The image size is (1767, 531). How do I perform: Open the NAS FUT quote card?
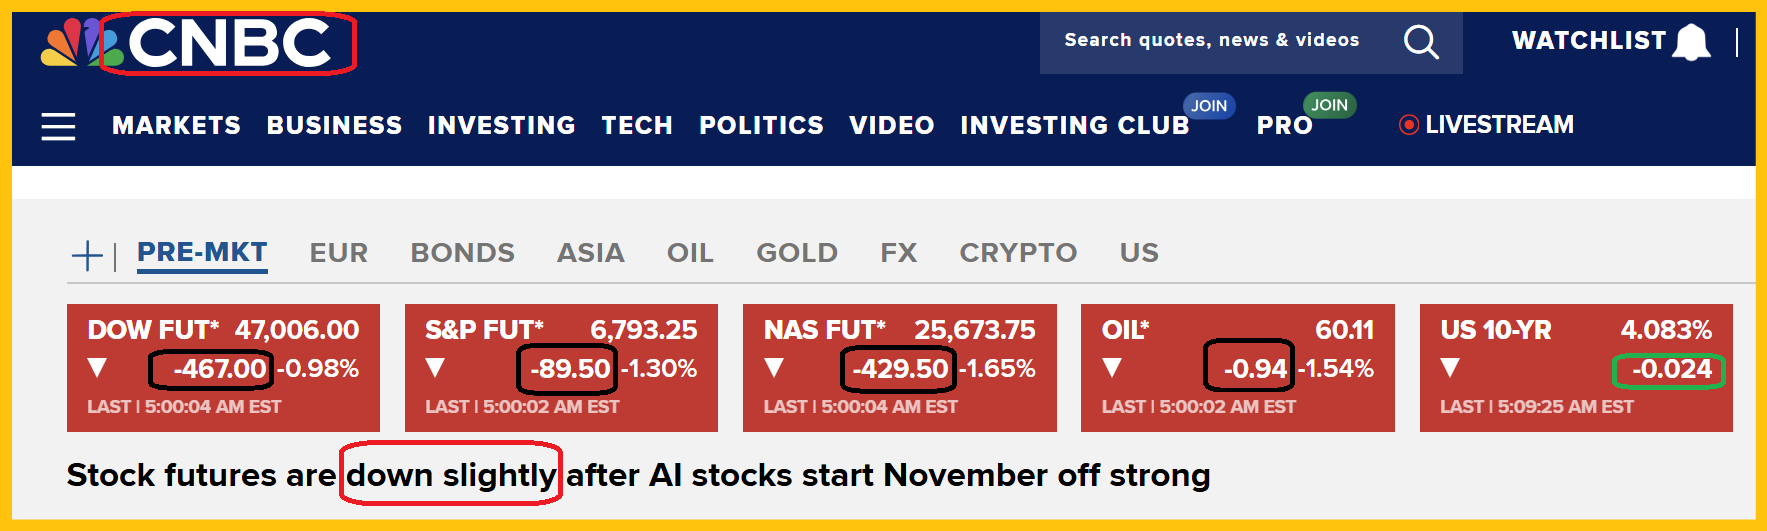click(x=899, y=368)
